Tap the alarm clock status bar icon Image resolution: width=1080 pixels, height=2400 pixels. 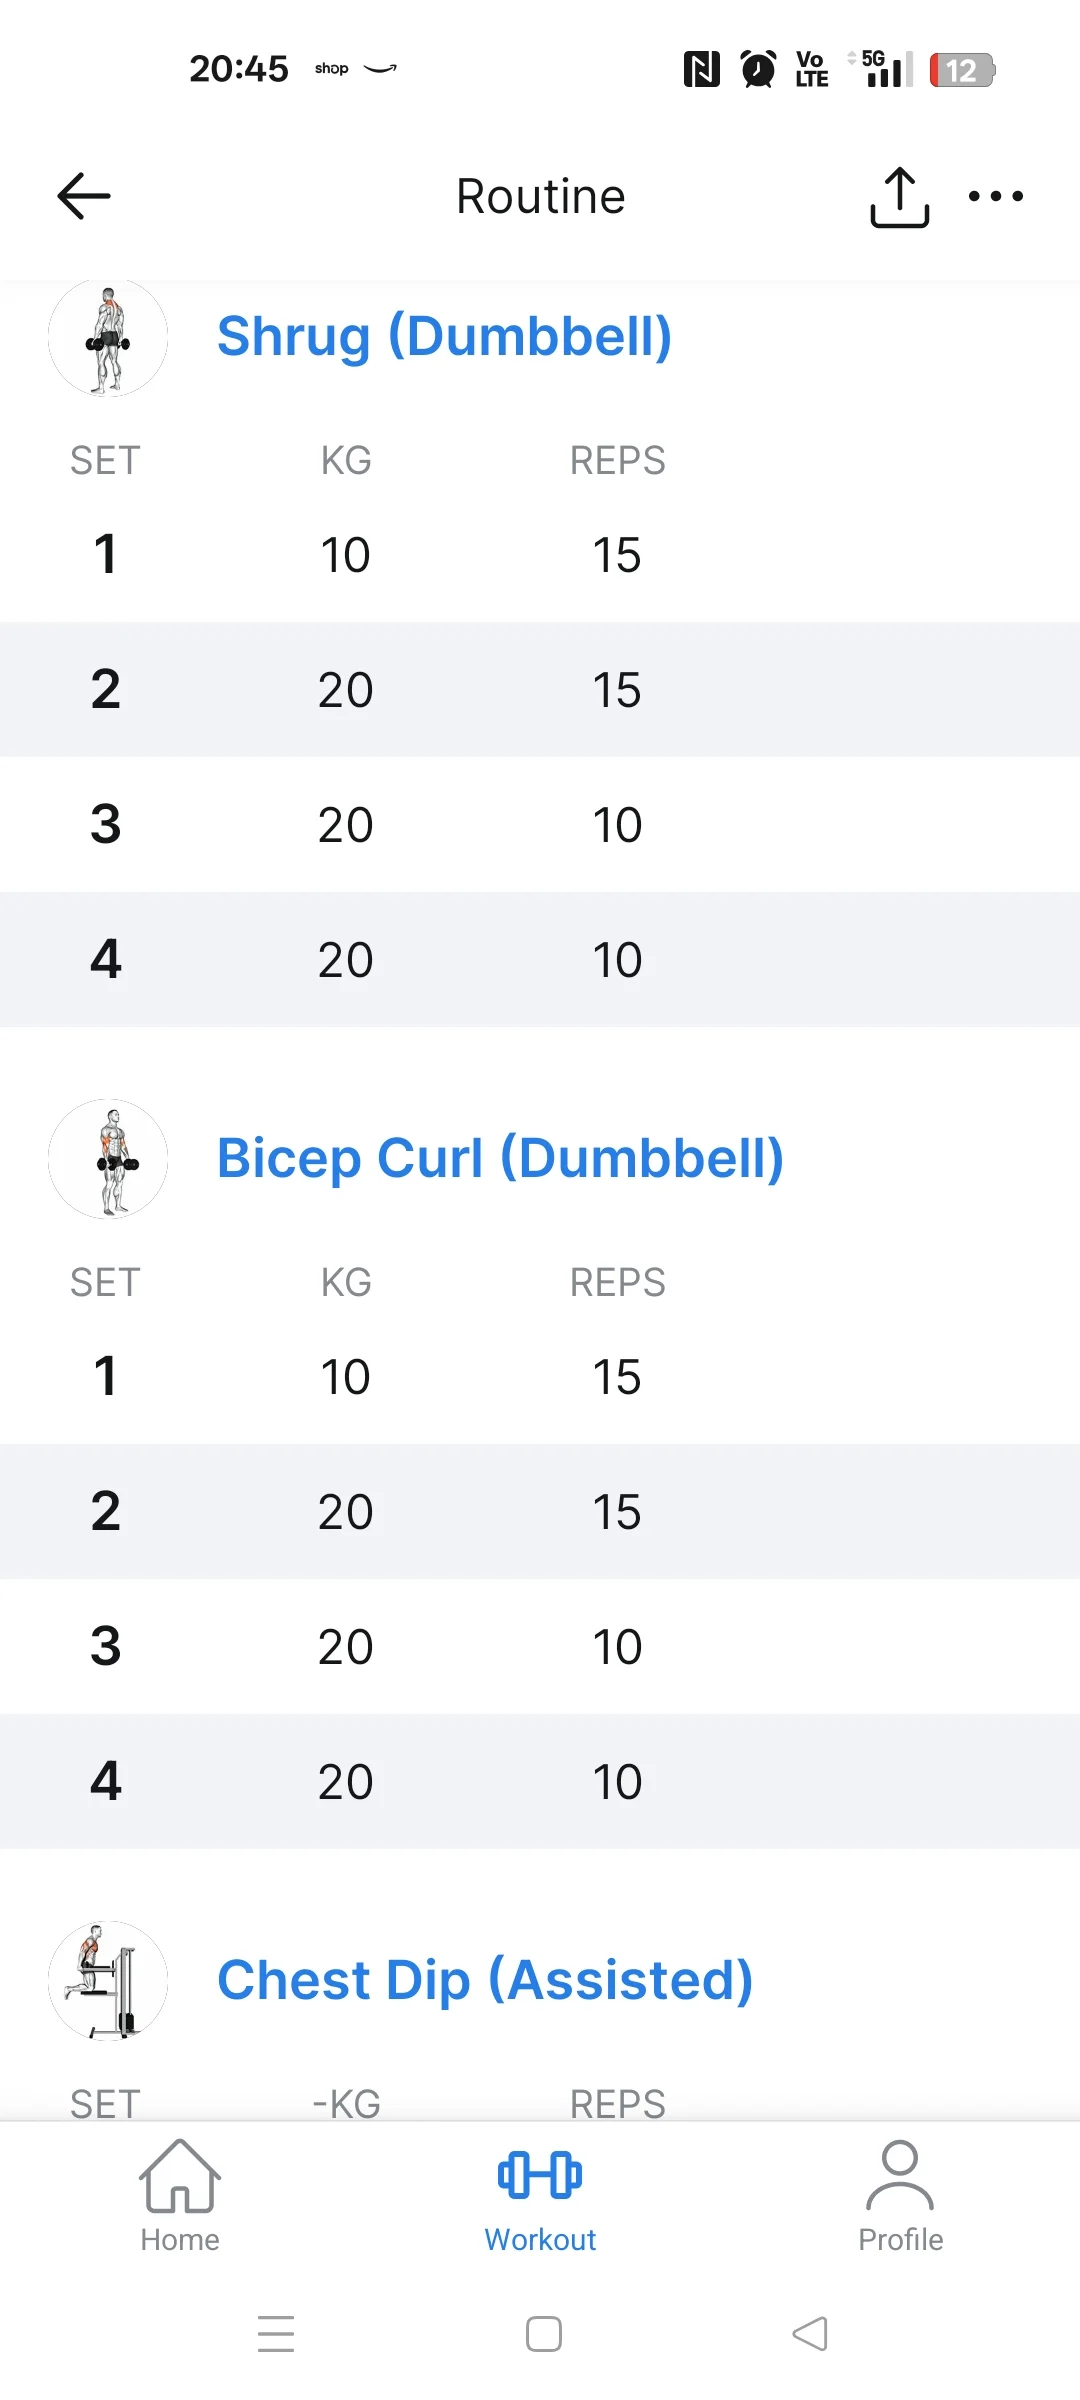(x=758, y=69)
